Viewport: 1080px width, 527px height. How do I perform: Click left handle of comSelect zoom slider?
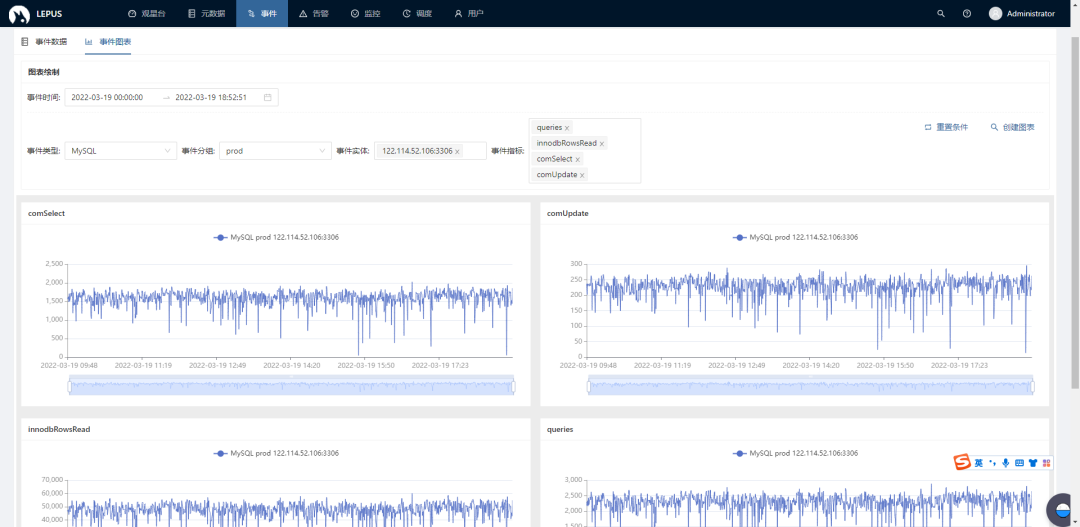point(70,387)
